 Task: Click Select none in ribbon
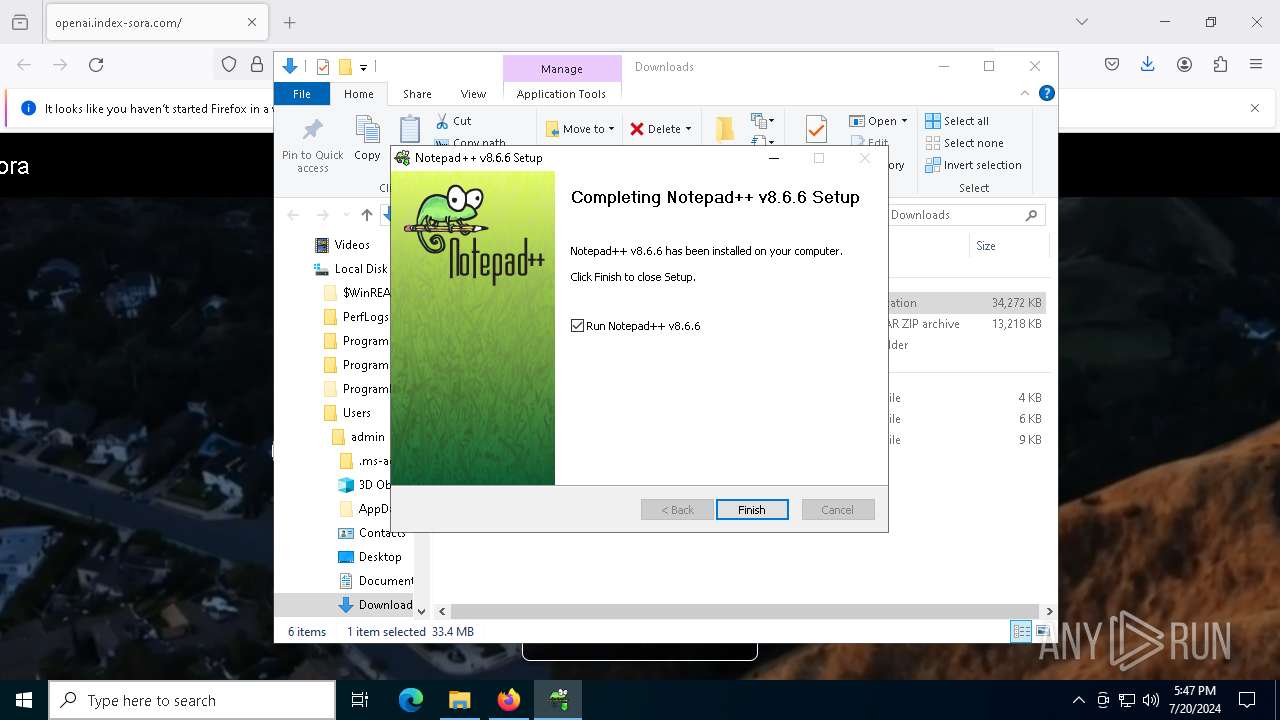click(x=964, y=143)
